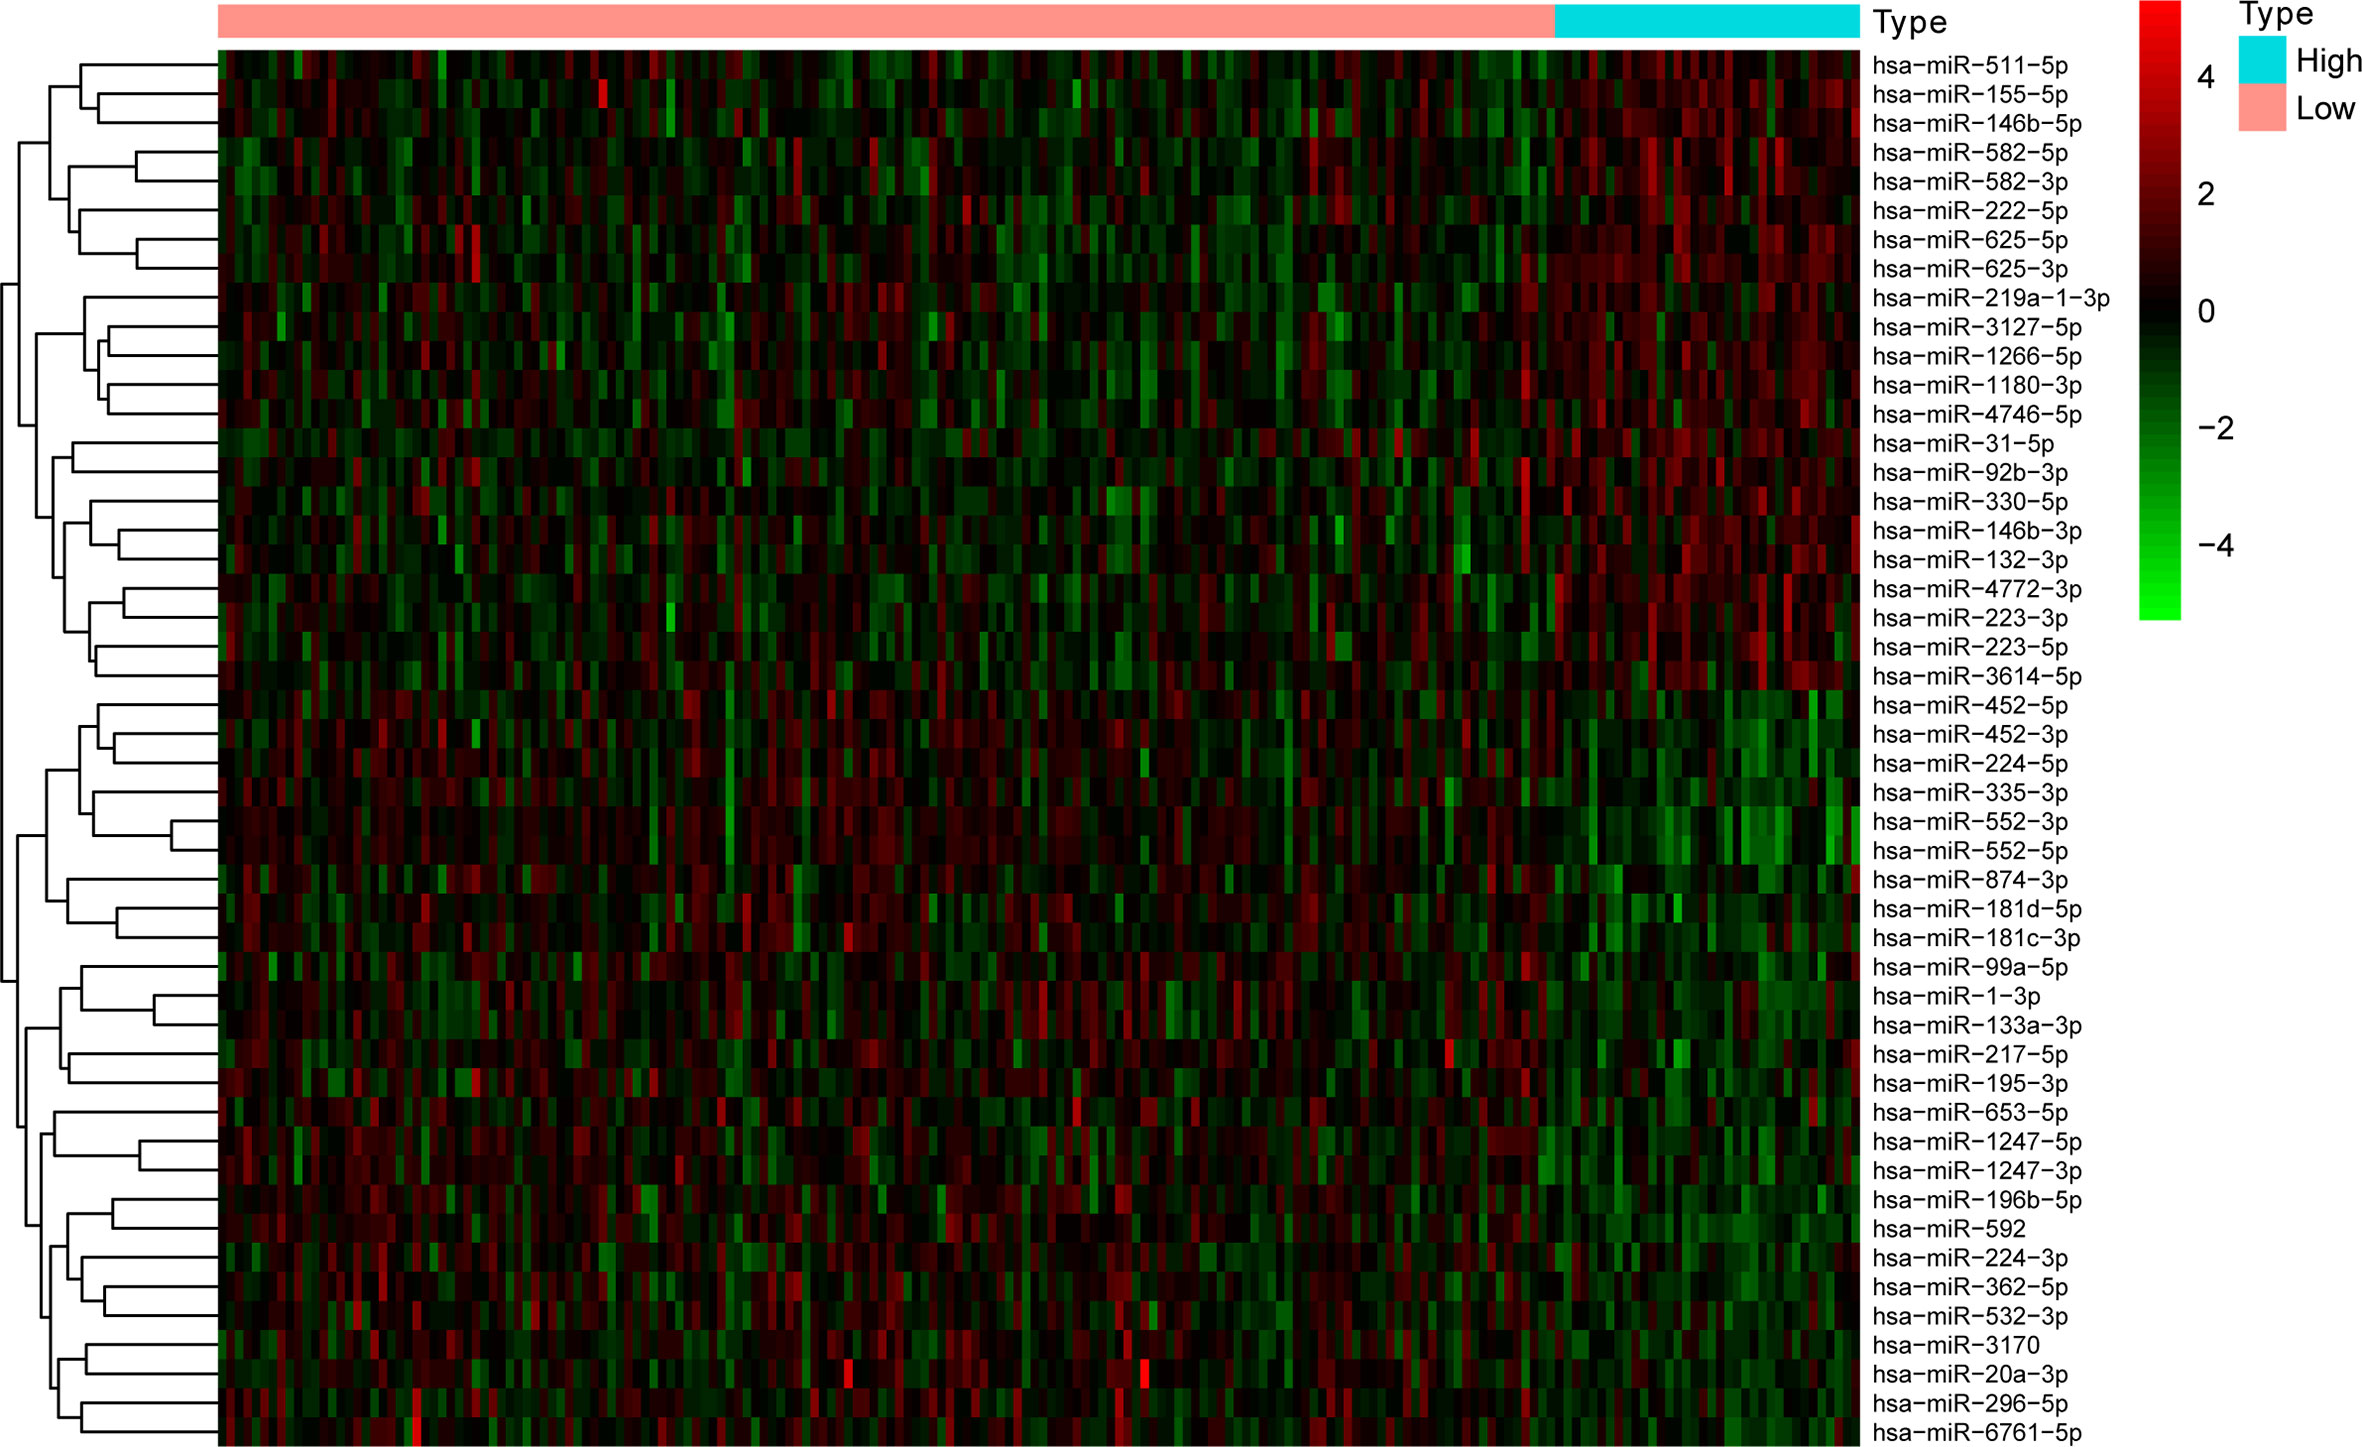Select the hsa-miR-181d-5p label
The width and height of the screenshot is (2362, 1447).
click(x=1977, y=909)
